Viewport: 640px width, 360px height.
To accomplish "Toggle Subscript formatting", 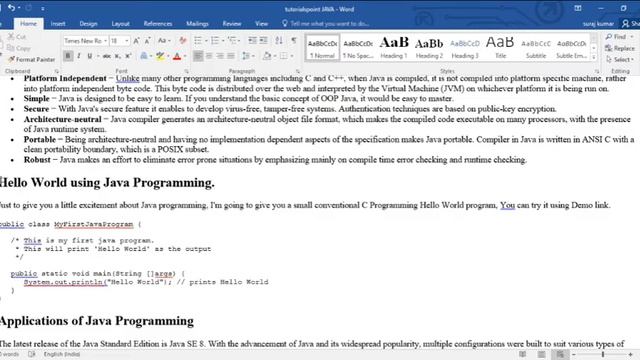I will [x=117, y=56].
